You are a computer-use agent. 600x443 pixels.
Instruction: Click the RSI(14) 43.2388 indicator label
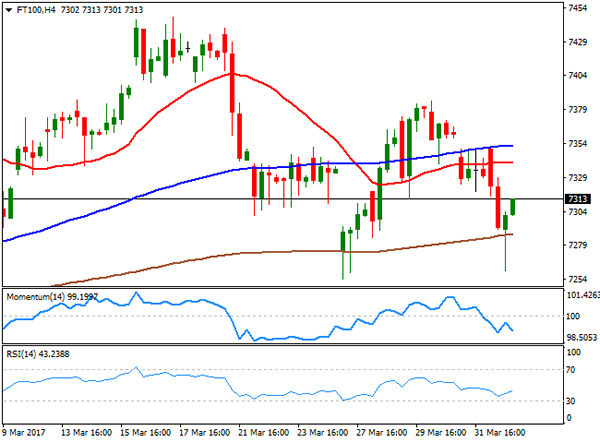(38, 354)
